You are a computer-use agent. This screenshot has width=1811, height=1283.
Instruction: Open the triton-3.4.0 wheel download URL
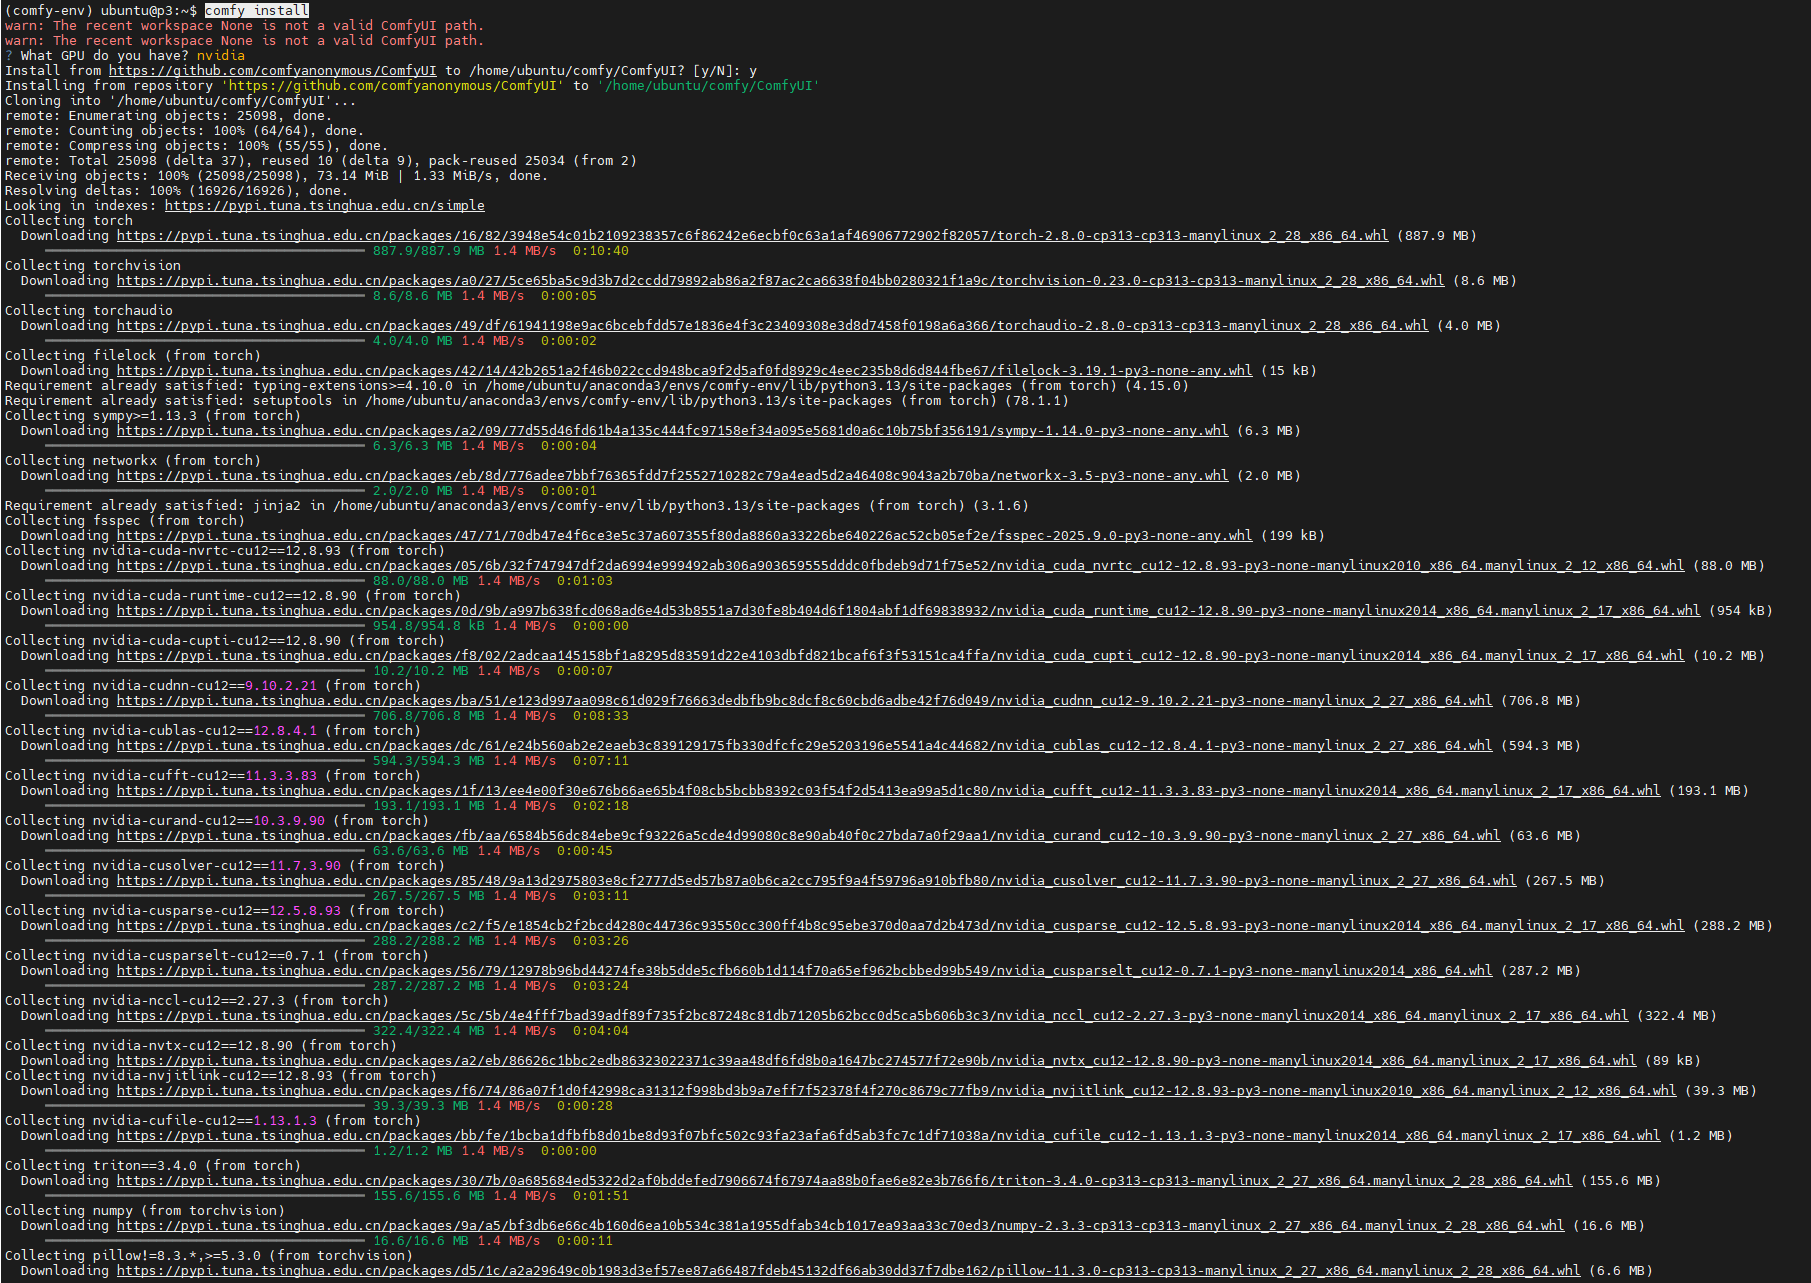click(844, 1181)
